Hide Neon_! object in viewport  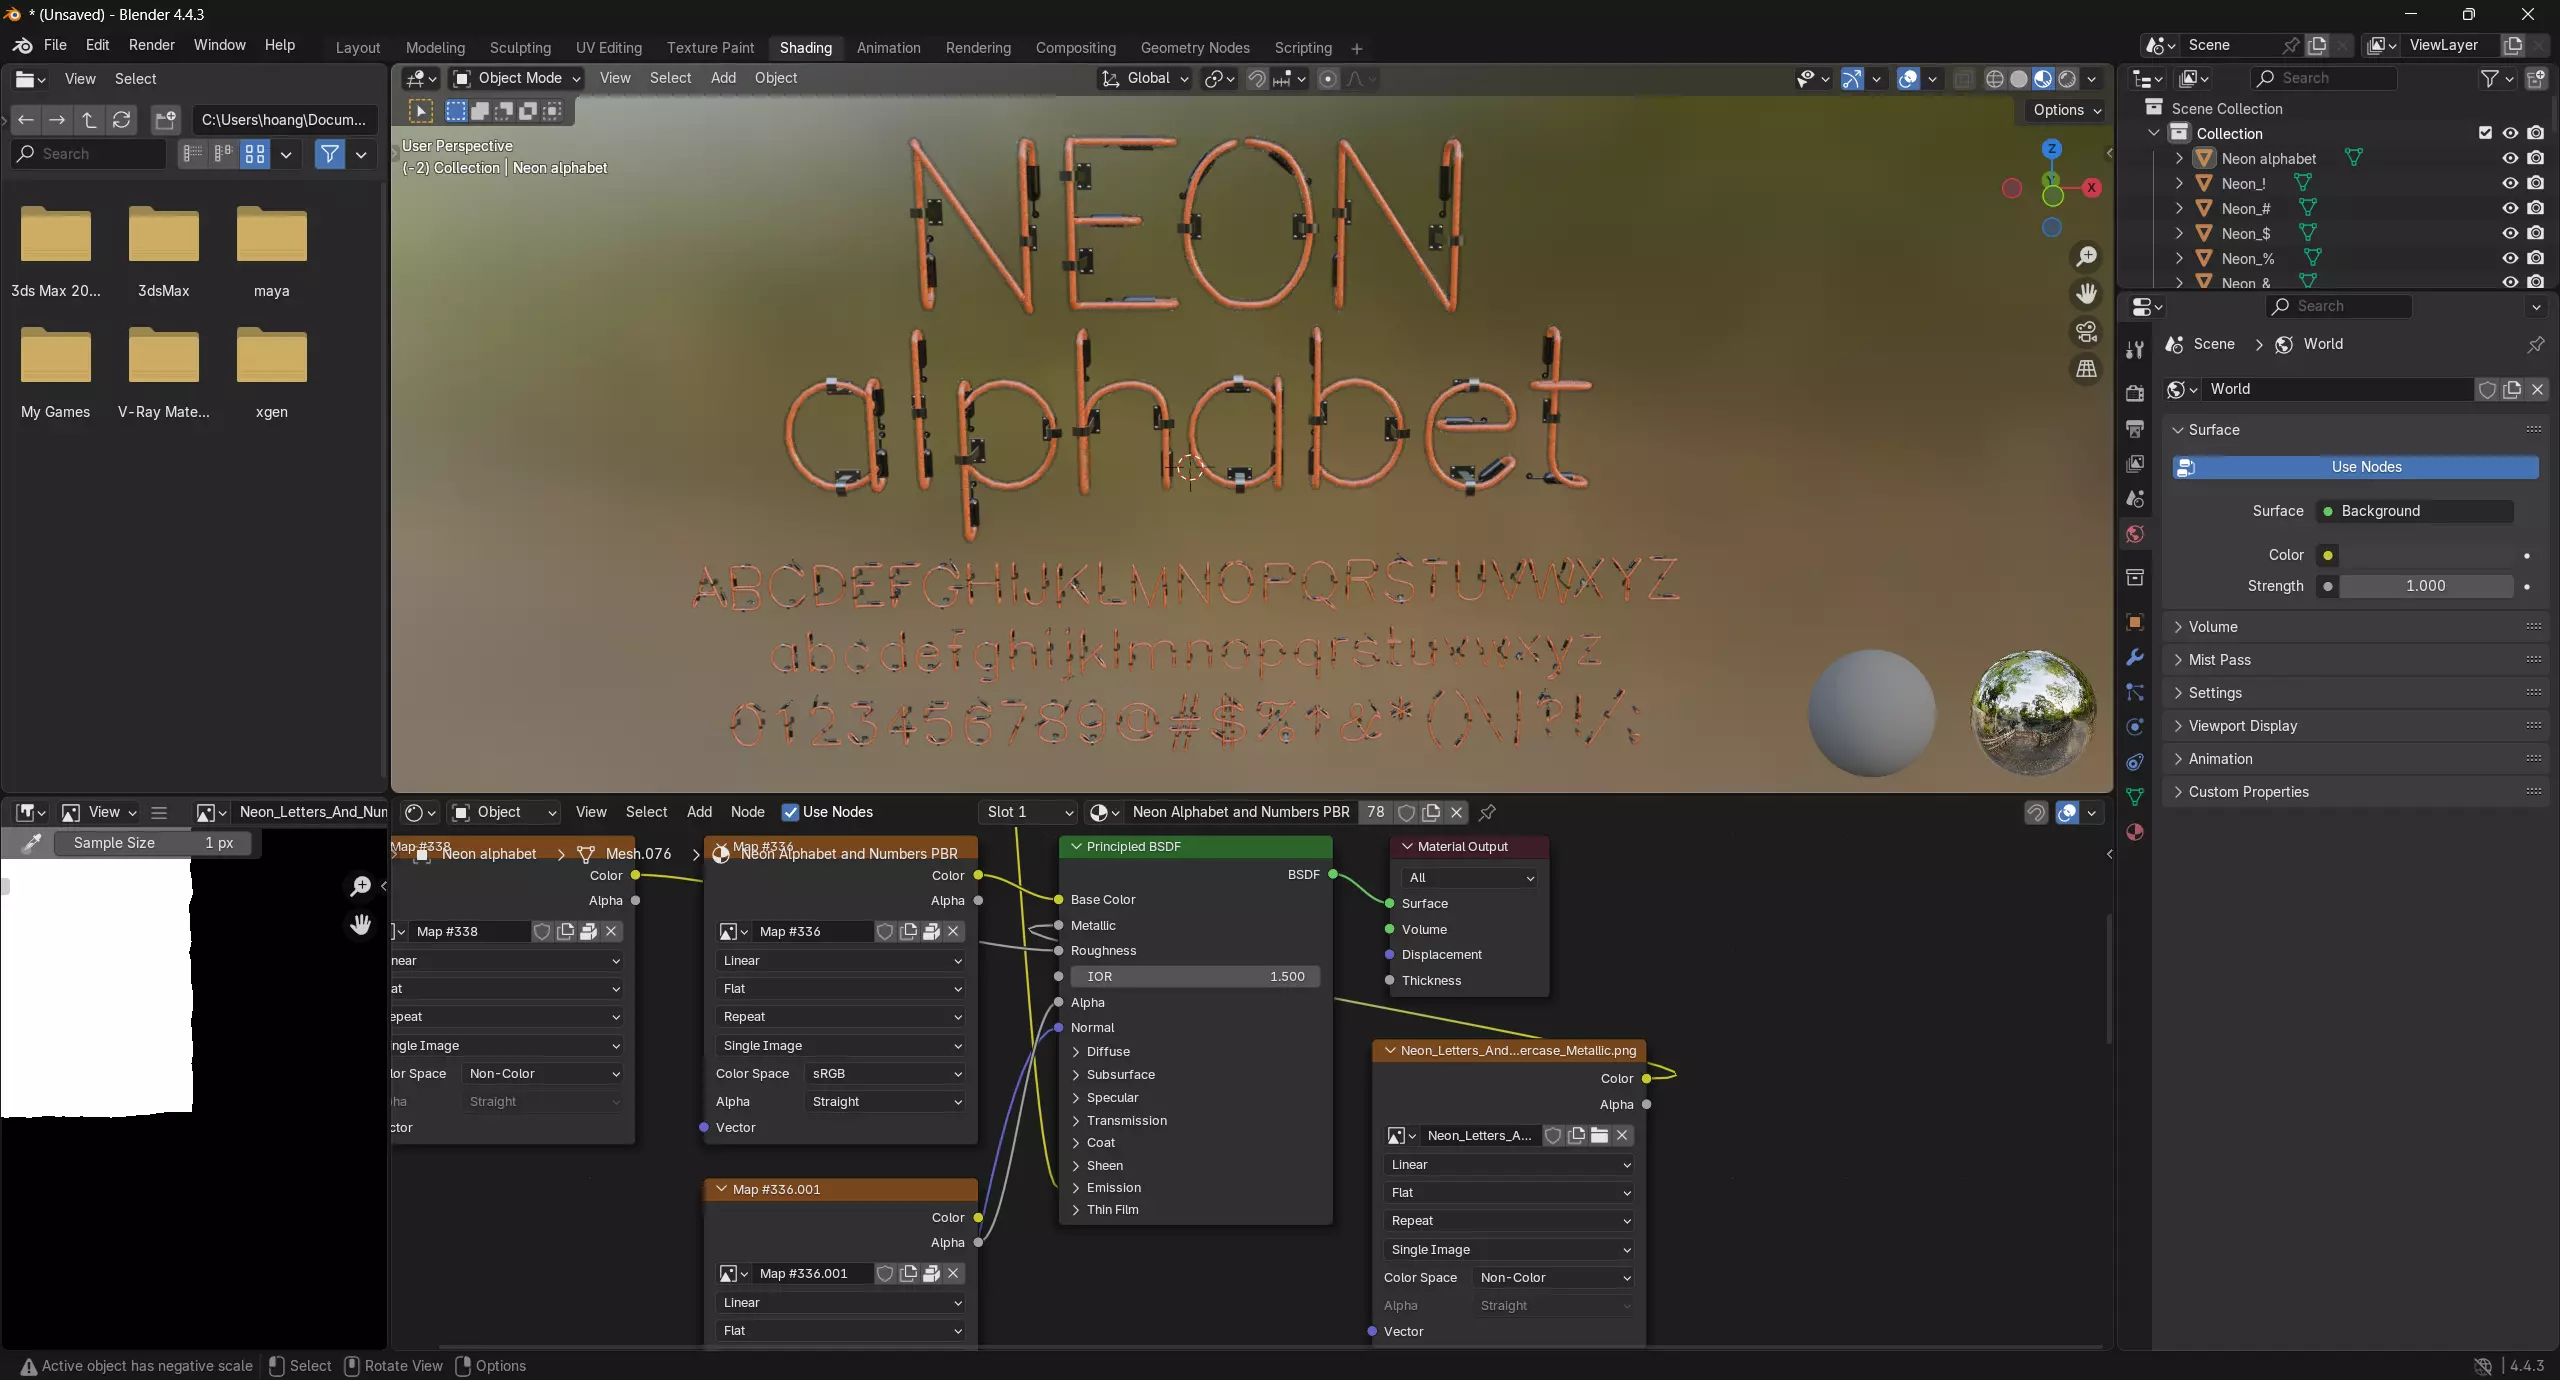2510,183
